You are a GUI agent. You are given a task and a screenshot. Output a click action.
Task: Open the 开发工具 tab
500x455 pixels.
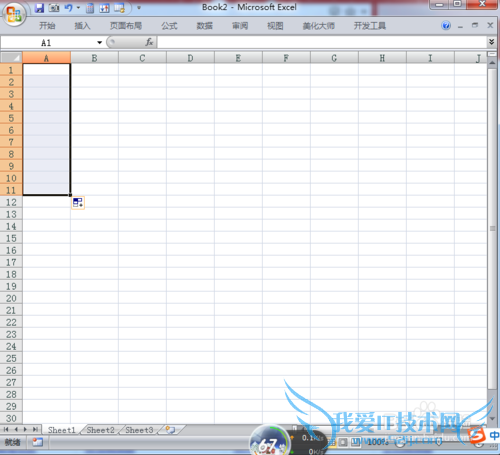point(370,26)
